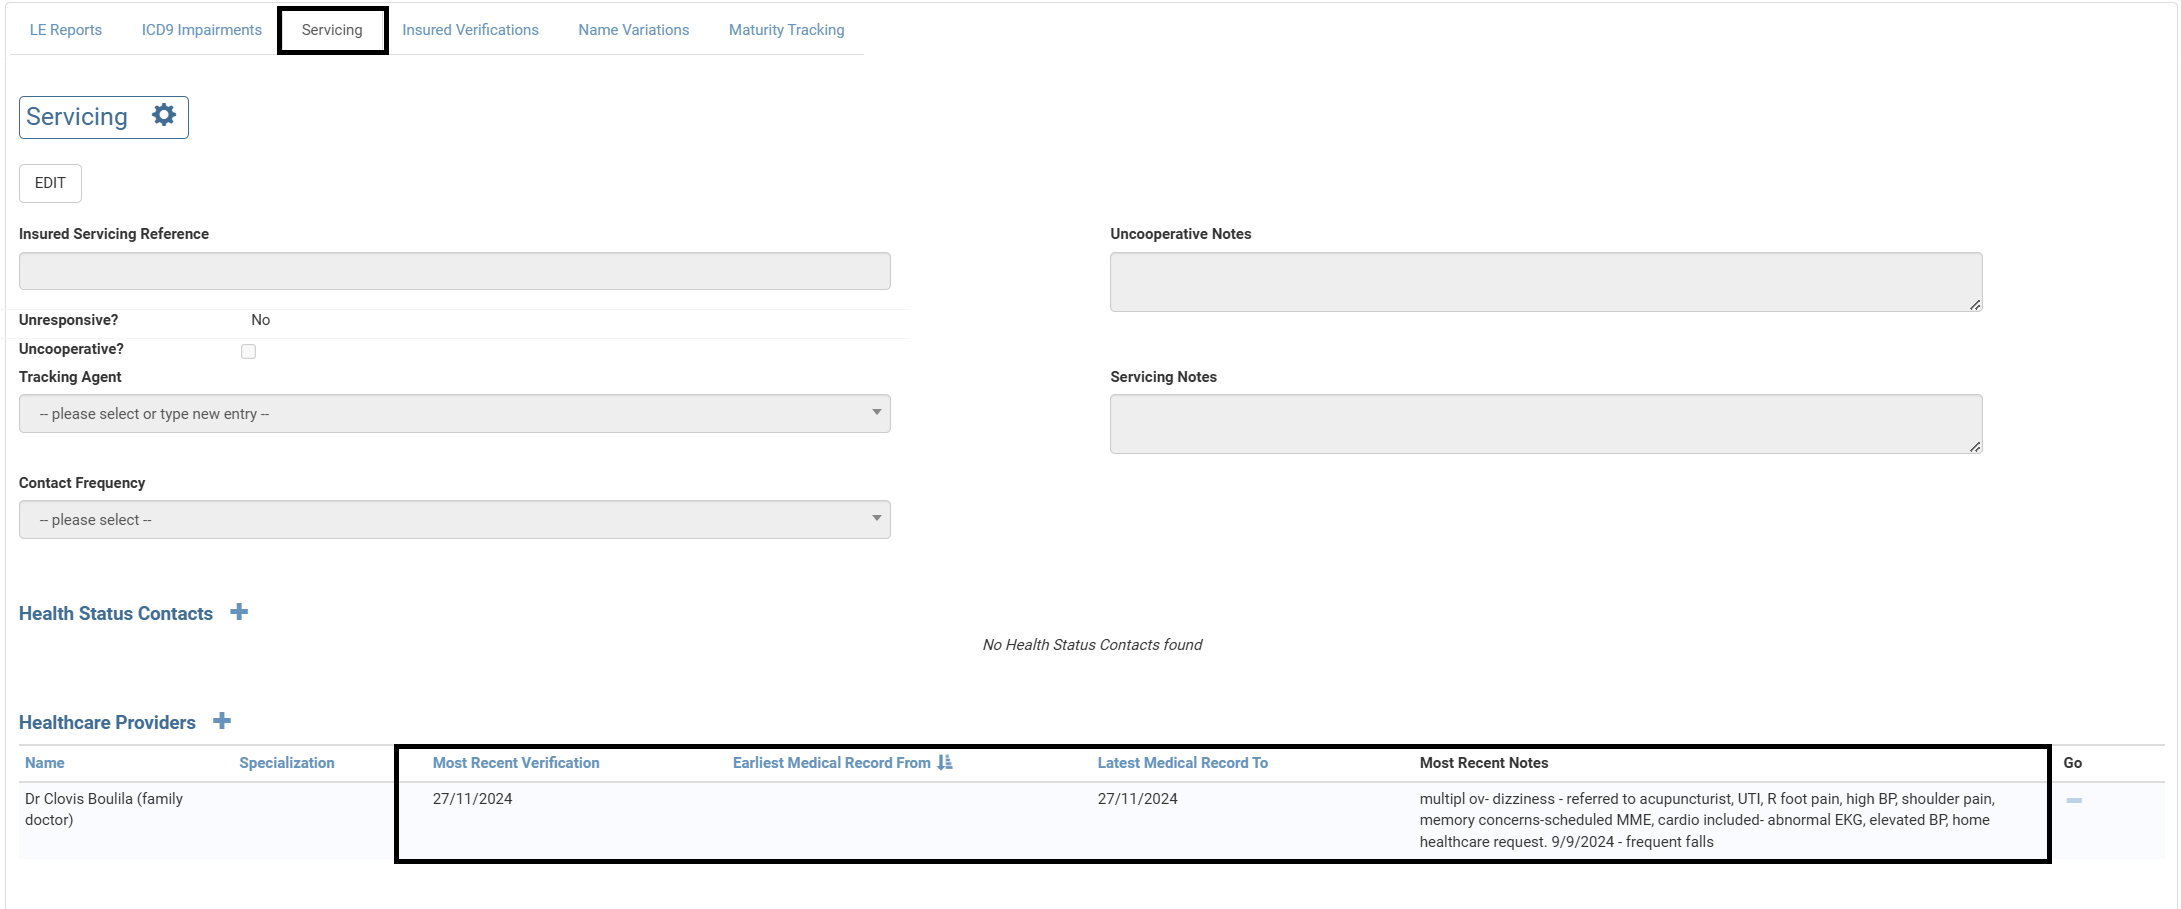This screenshot has width=2181, height=909.
Task: Open the ICD9 Impairments tab
Action: (x=201, y=30)
